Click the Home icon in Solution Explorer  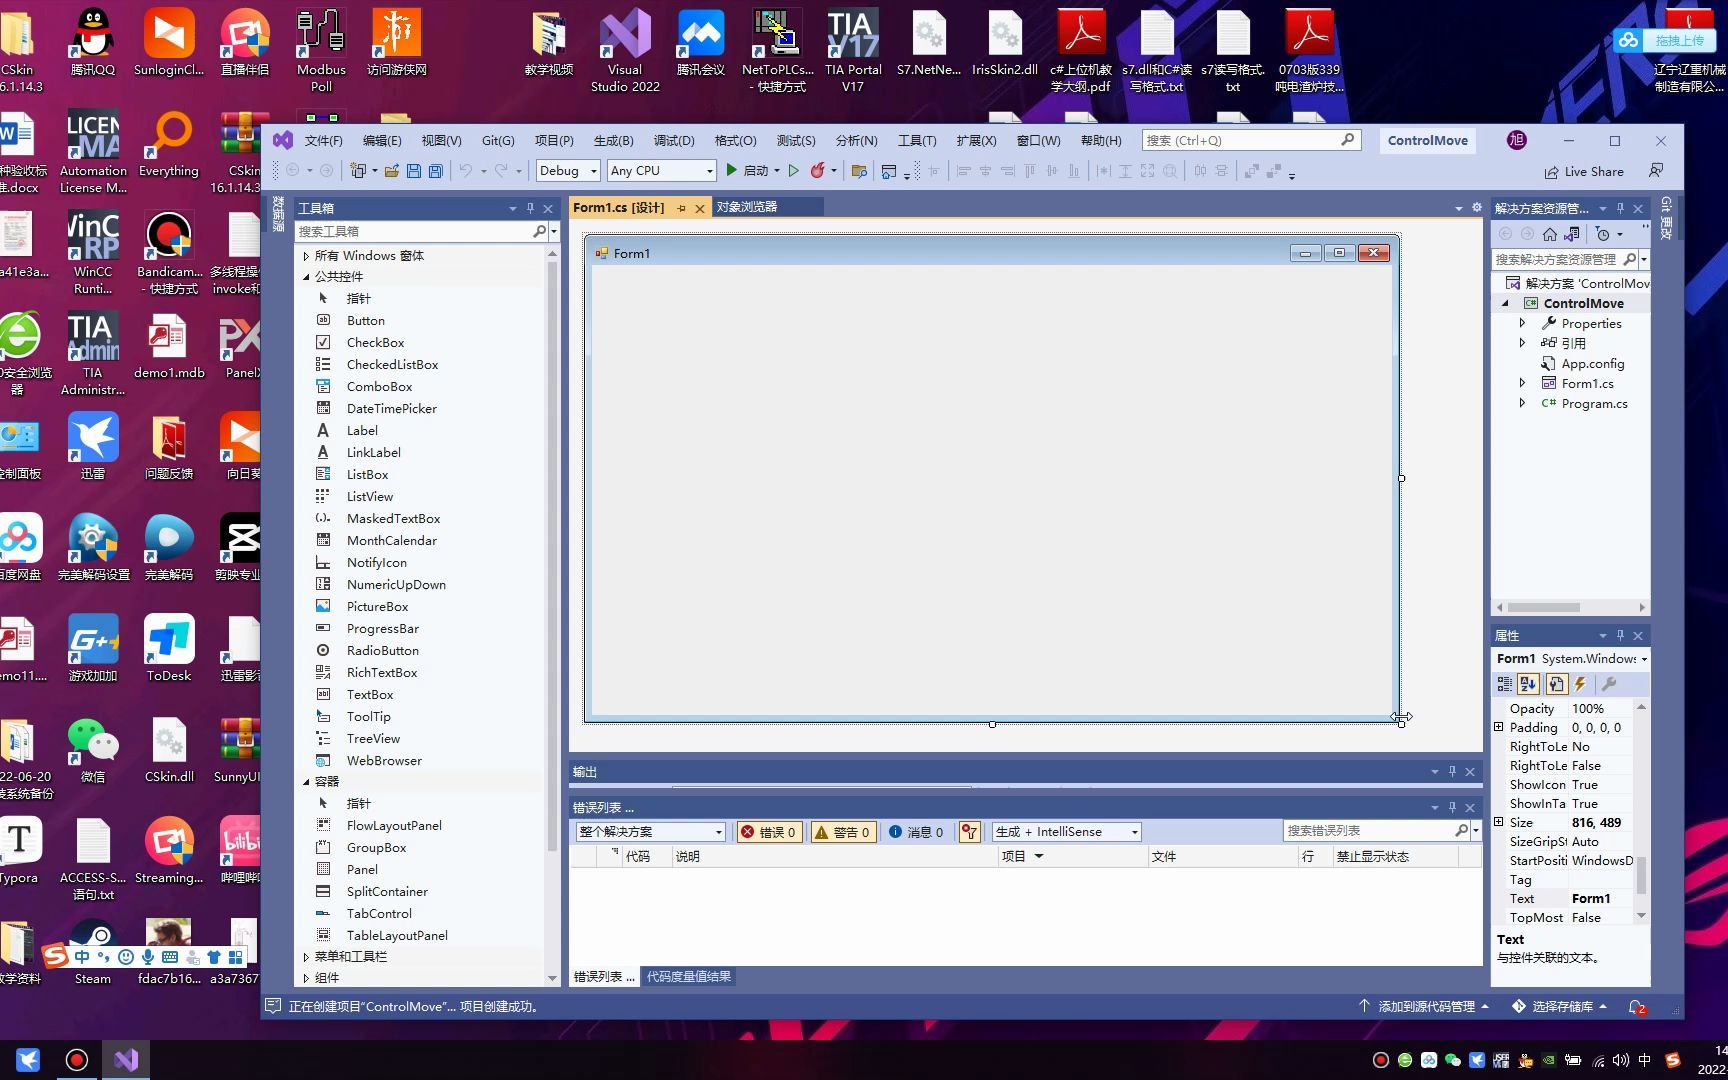click(1549, 233)
